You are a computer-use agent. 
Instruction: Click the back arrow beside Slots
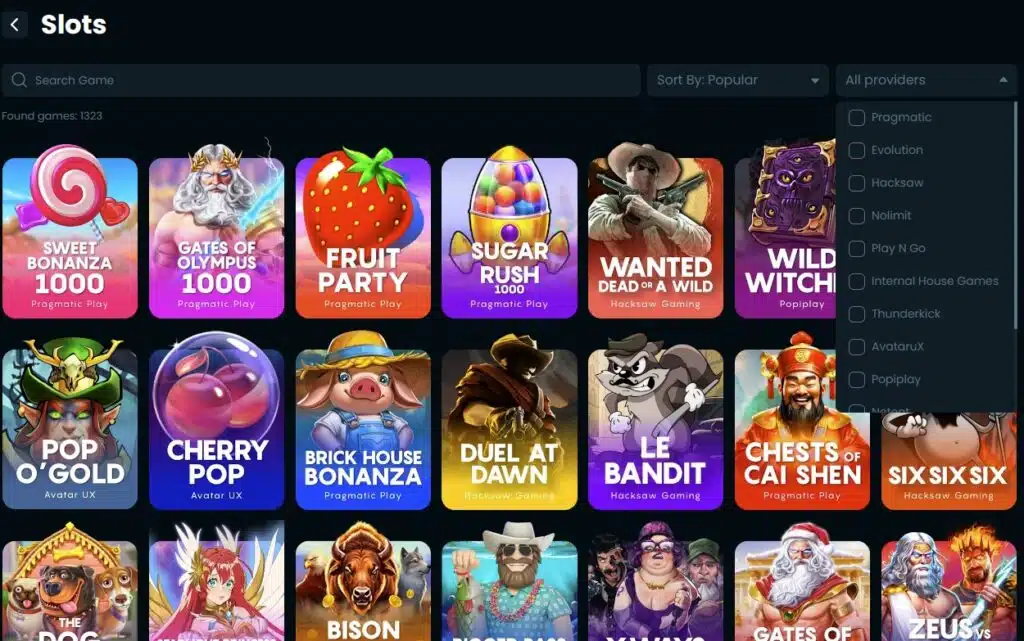(14, 25)
